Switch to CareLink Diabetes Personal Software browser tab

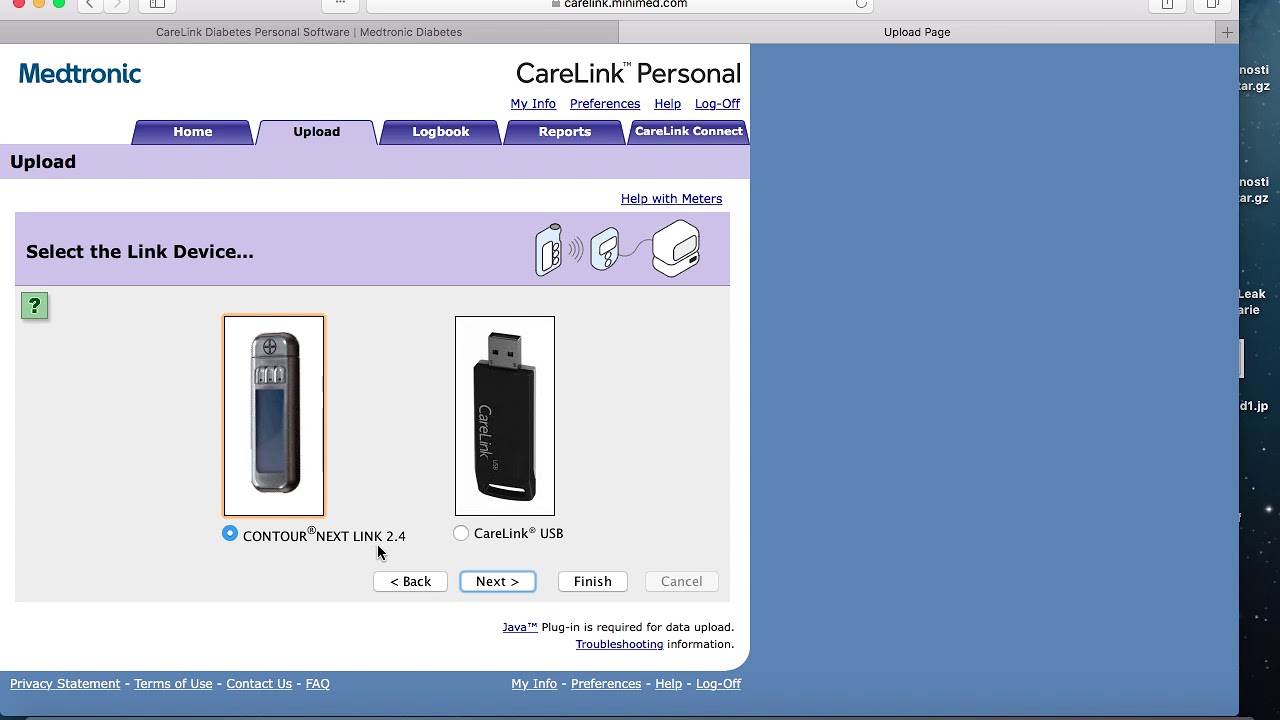coord(309,32)
